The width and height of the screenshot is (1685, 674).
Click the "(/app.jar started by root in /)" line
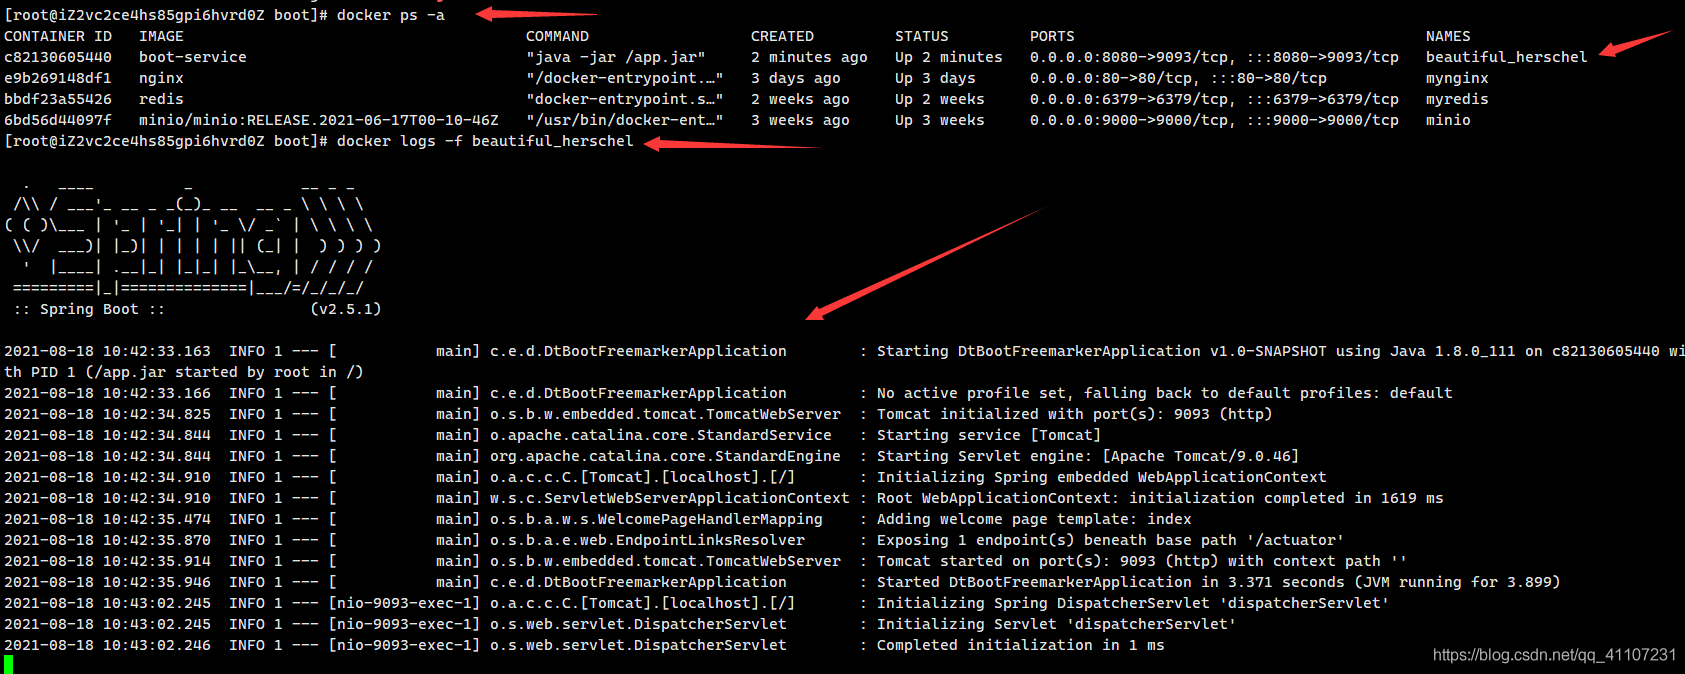point(224,372)
